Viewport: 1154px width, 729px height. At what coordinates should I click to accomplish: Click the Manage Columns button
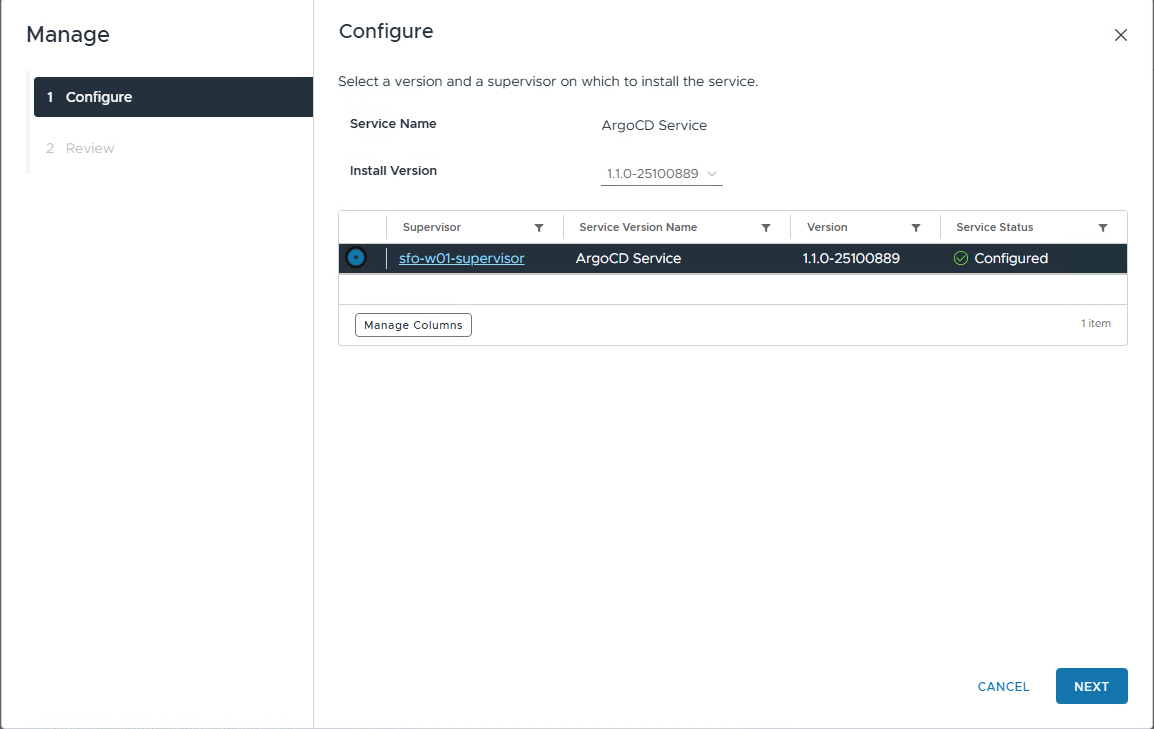coord(413,325)
